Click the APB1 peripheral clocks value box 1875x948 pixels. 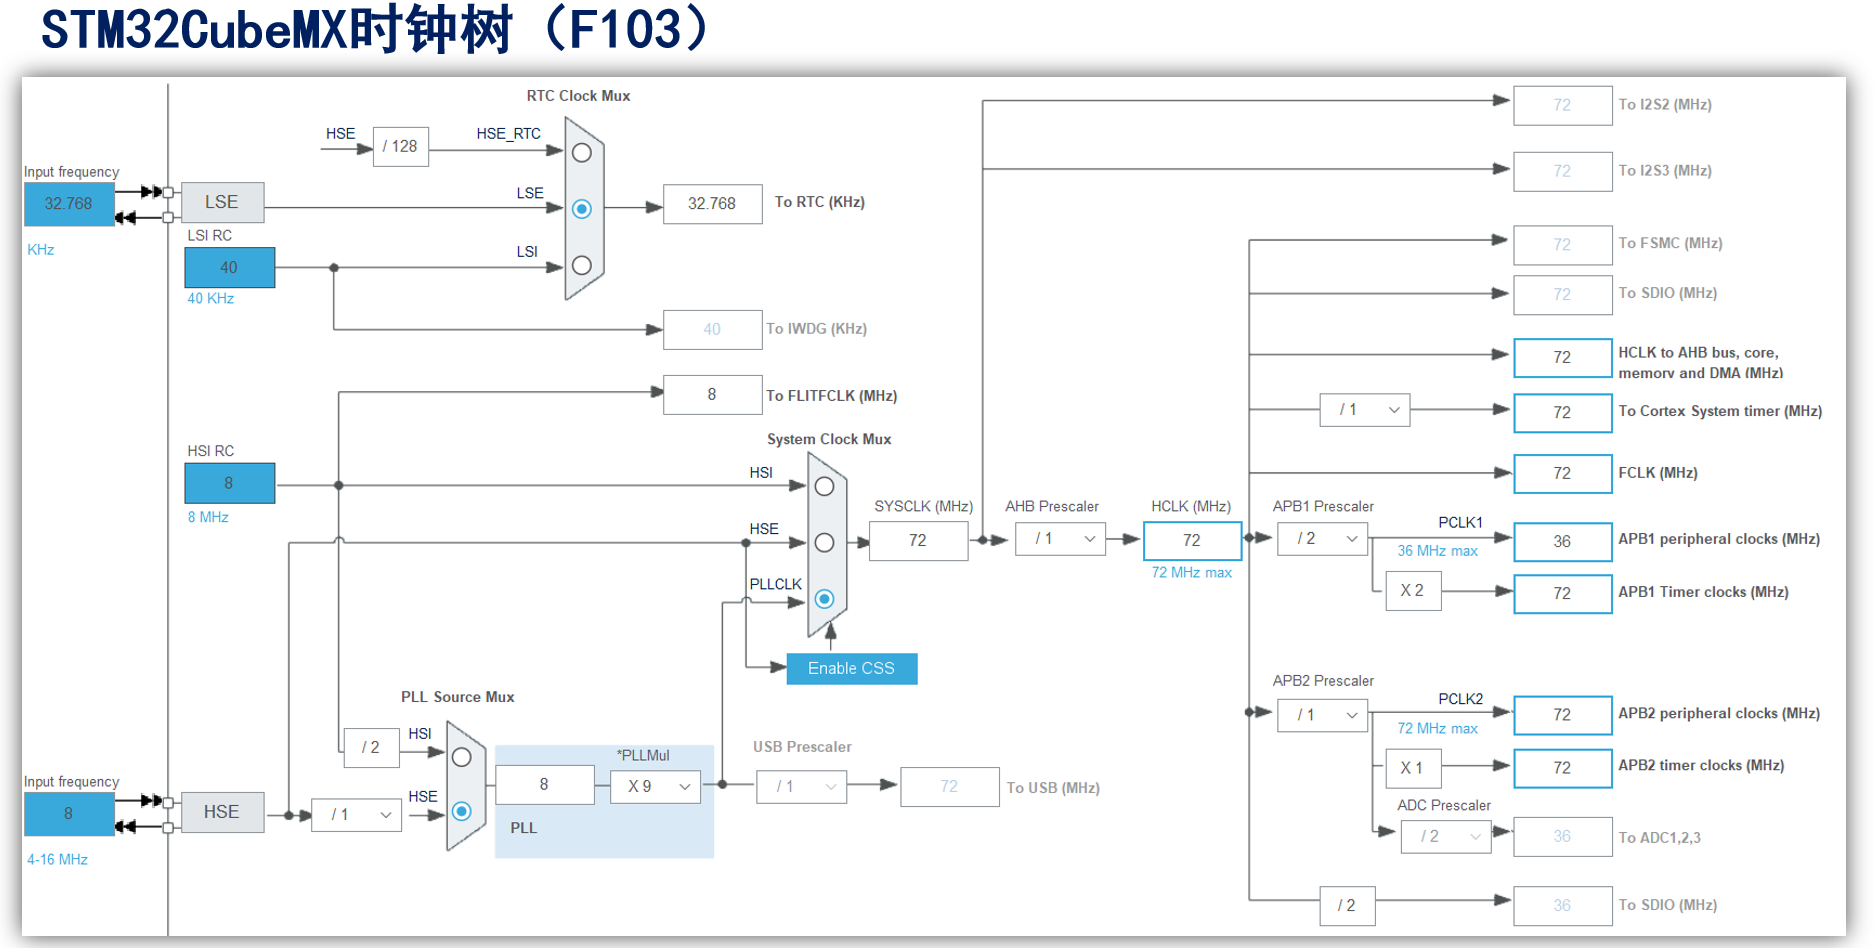coord(1563,542)
